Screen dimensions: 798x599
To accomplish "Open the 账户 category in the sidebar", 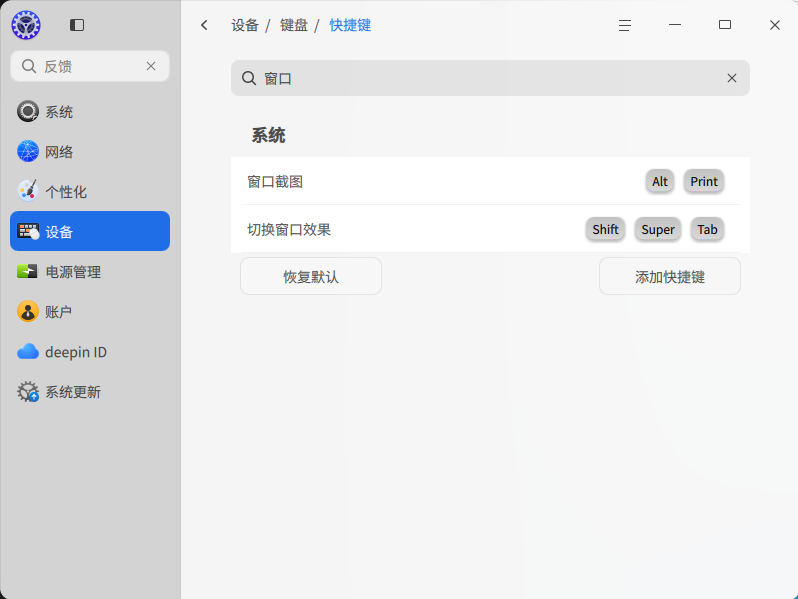I will click(x=90, y=311).
